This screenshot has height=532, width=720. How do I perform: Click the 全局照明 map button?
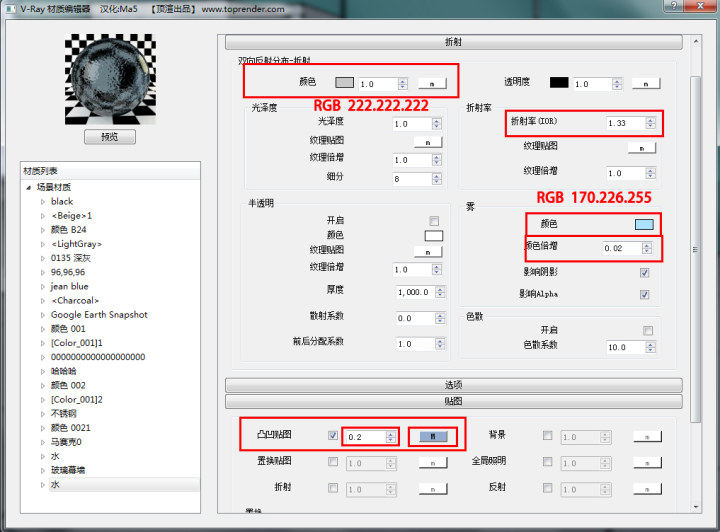(647, 463)
